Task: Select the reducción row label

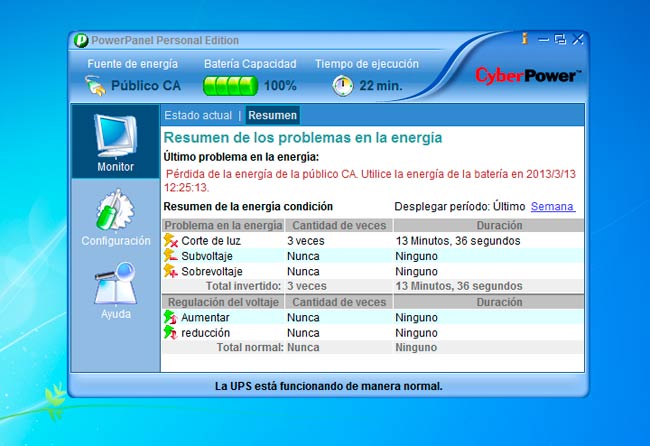Action: pos(205,333)
